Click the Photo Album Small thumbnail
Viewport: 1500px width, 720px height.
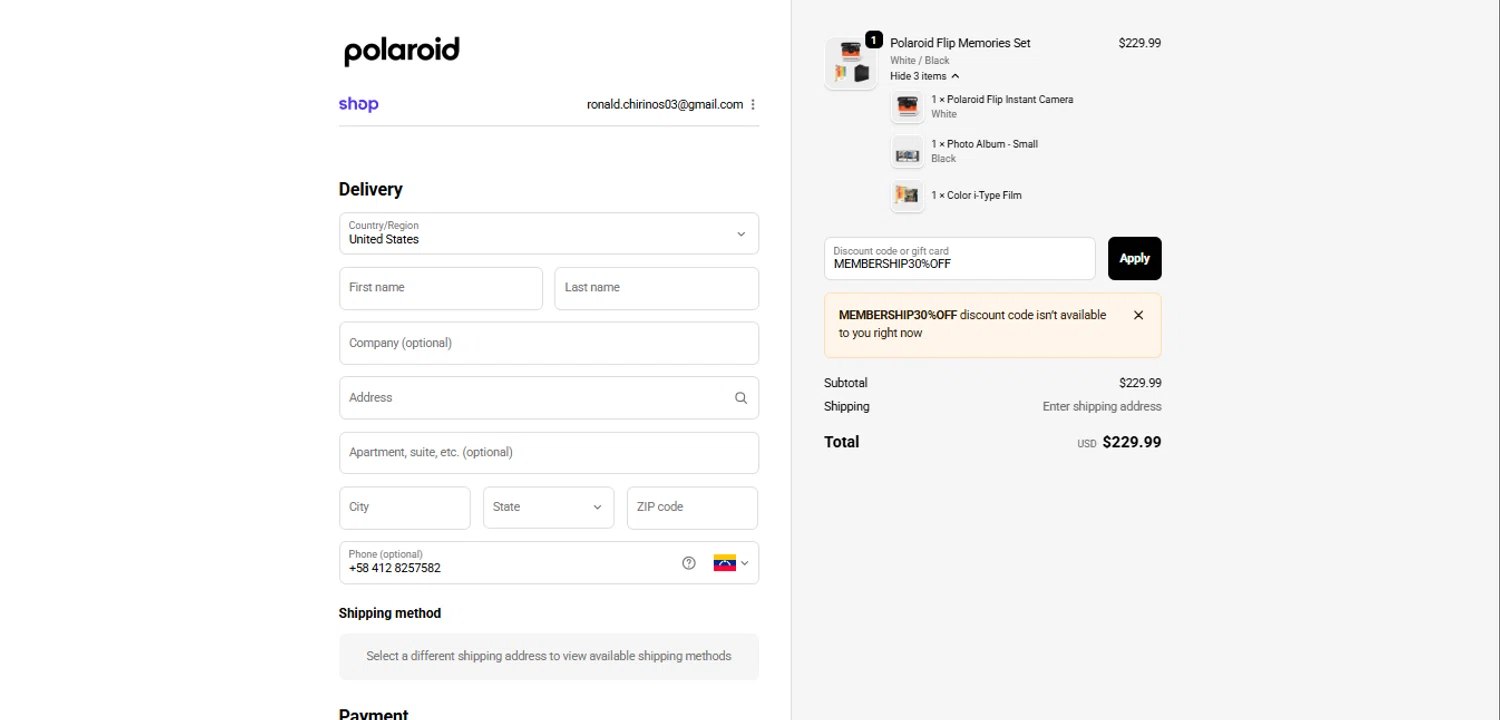coord(907,152)
